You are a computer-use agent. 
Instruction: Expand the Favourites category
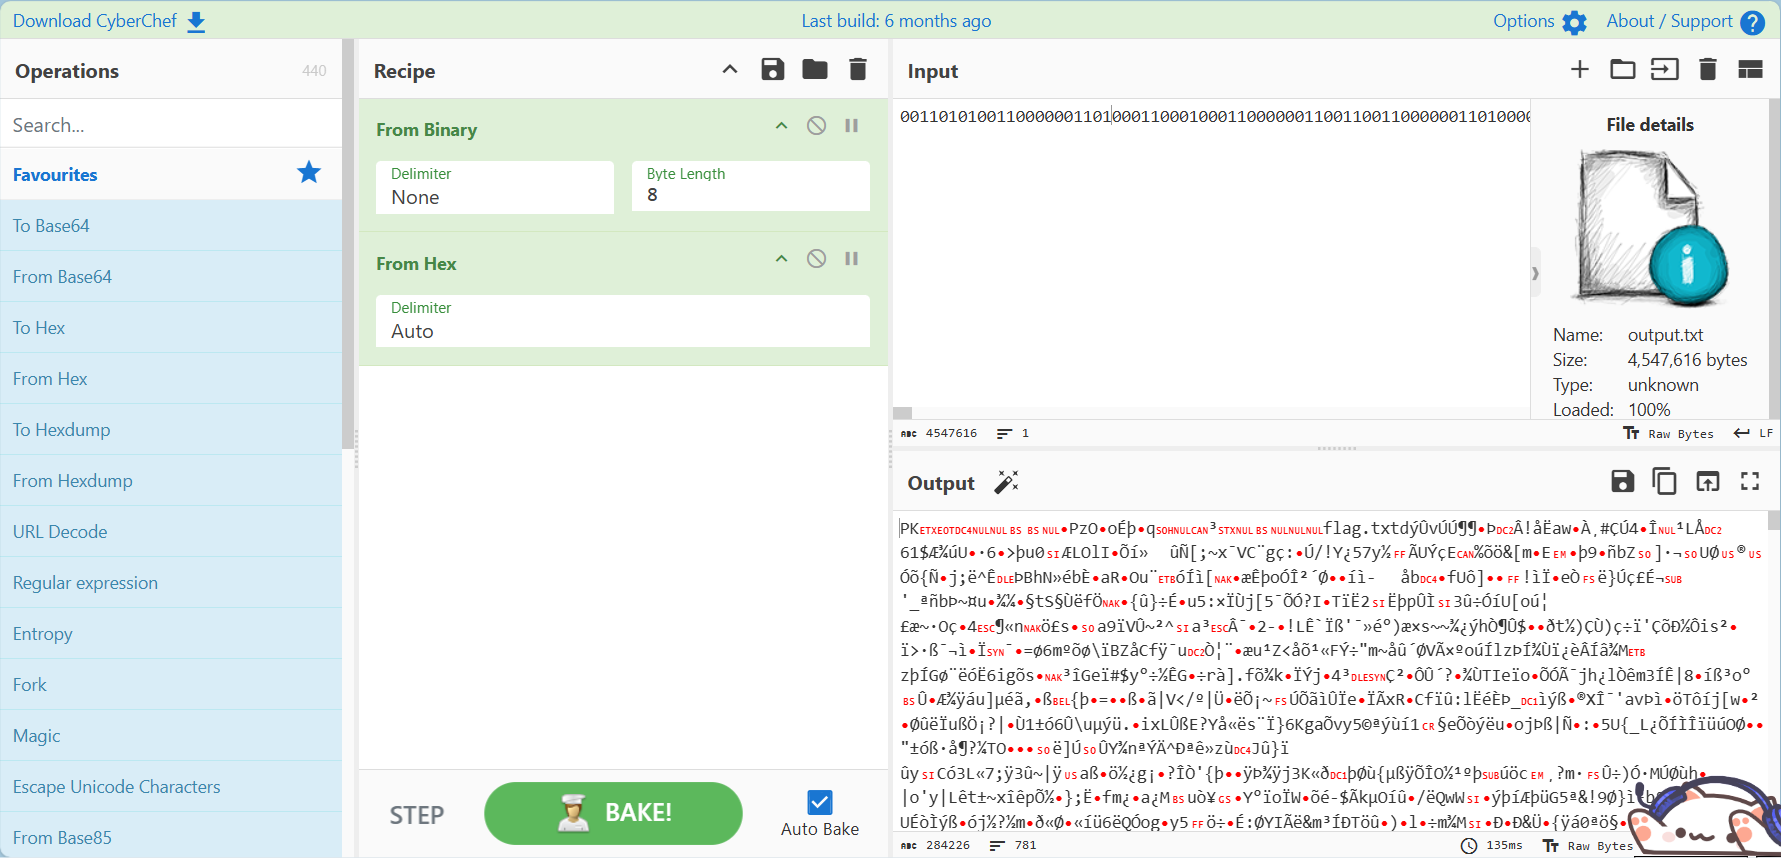(171, 174)
